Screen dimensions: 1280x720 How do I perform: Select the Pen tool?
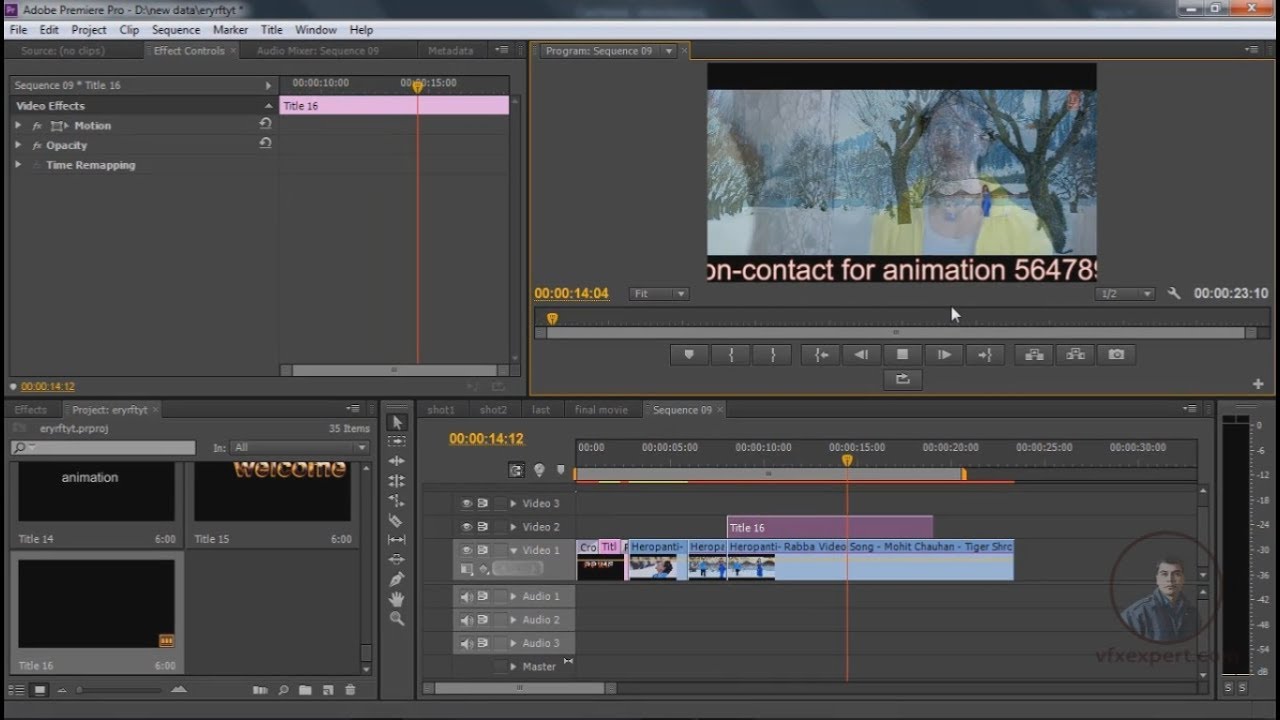tap(397, 580)
